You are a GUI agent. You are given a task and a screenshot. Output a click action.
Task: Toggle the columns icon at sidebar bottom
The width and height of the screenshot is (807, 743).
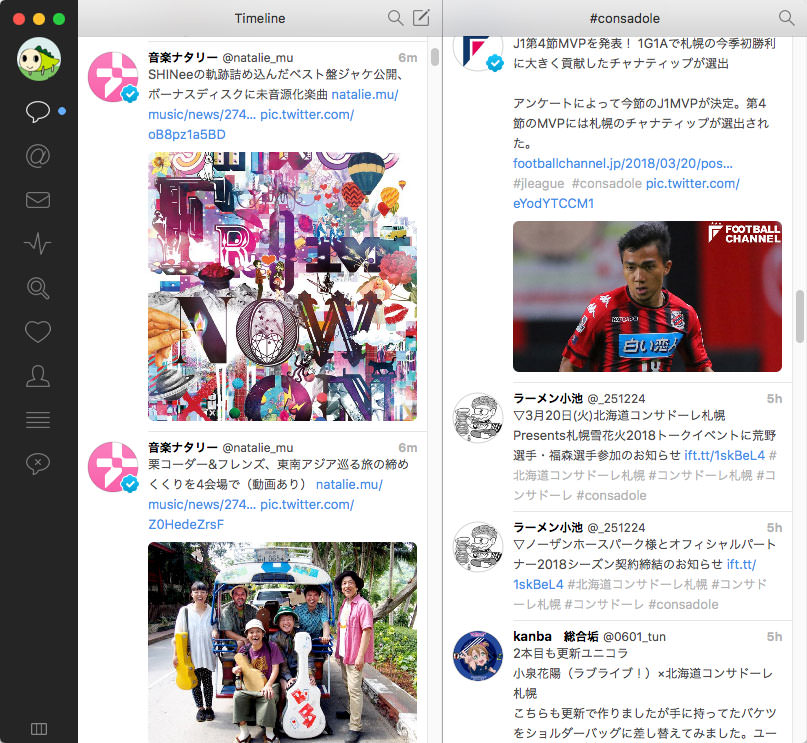(x=39, y=729)
